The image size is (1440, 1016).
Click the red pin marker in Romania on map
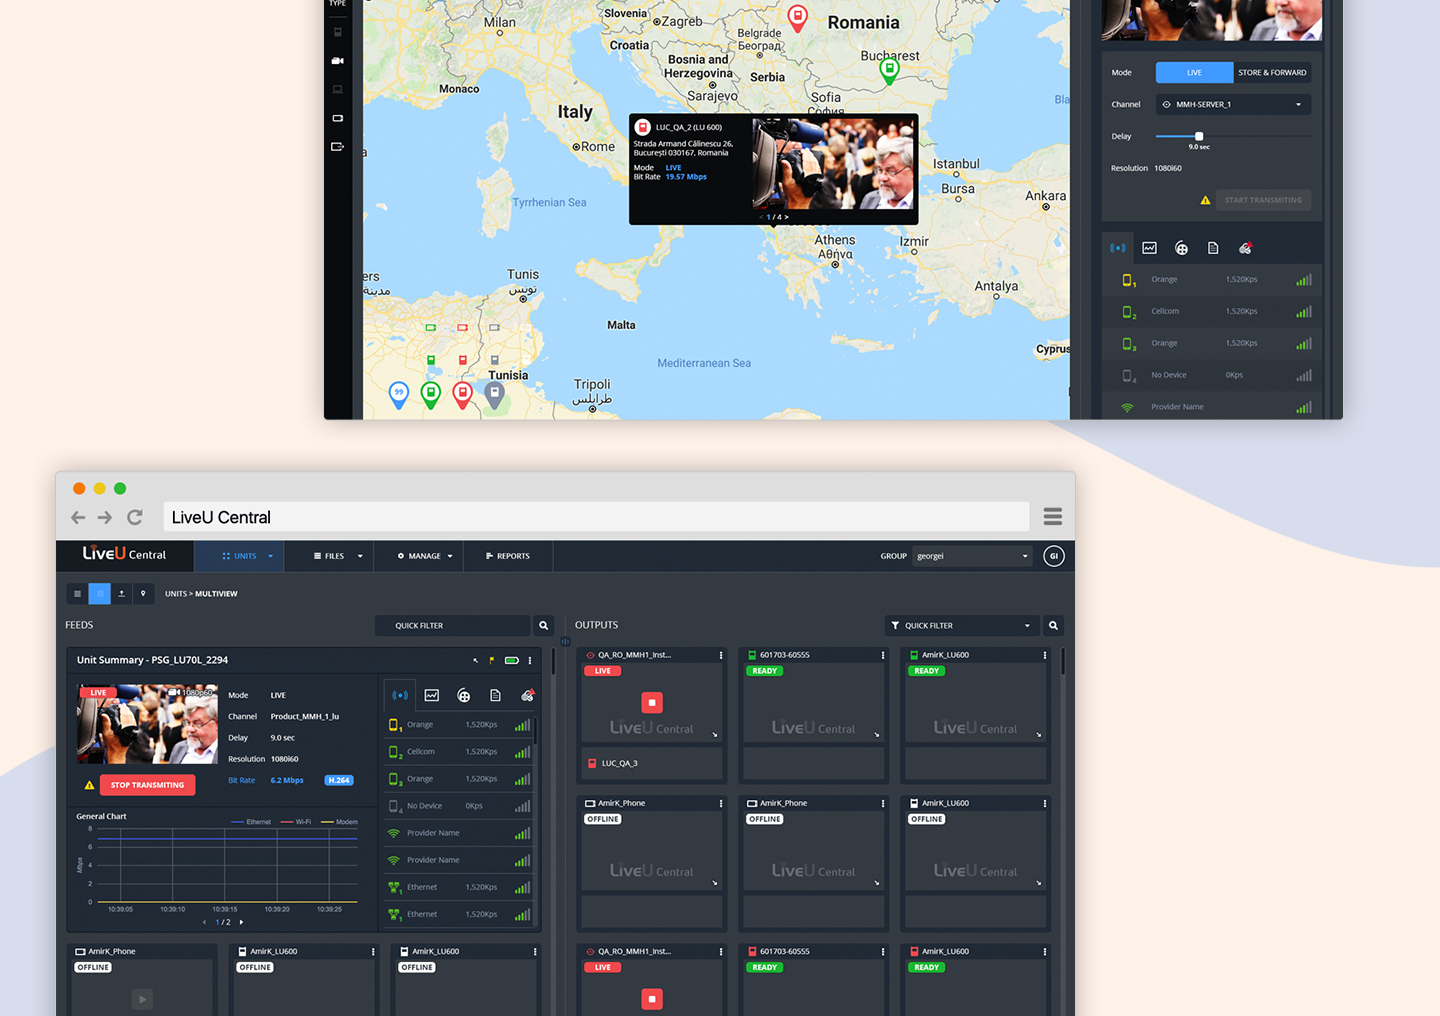[x=797, y=17]
